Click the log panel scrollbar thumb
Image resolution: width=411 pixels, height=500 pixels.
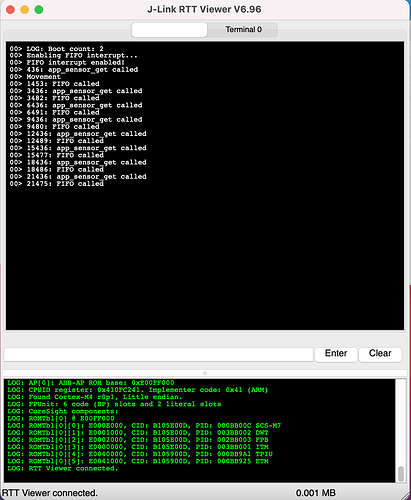tap(401, 473)
